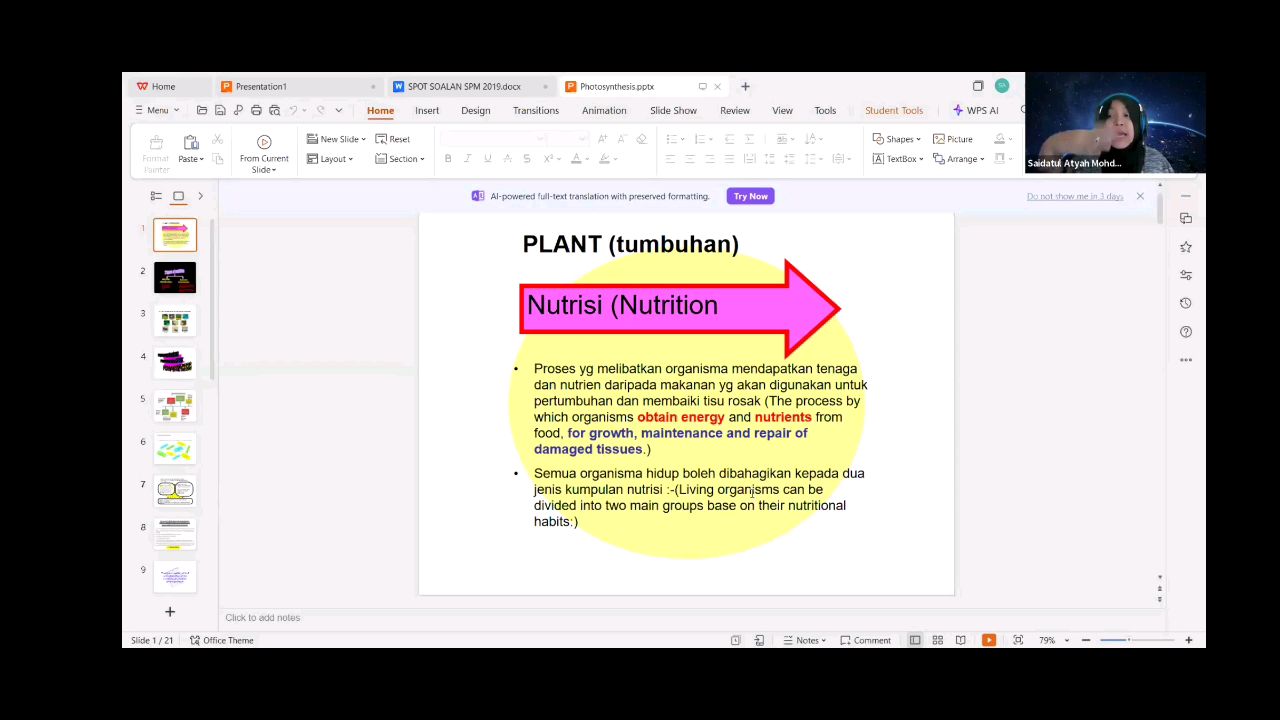Viewport: 1280px width, 720px height.
Task: Add a new slide with plus icon below thumbnails
Action: 170,611
